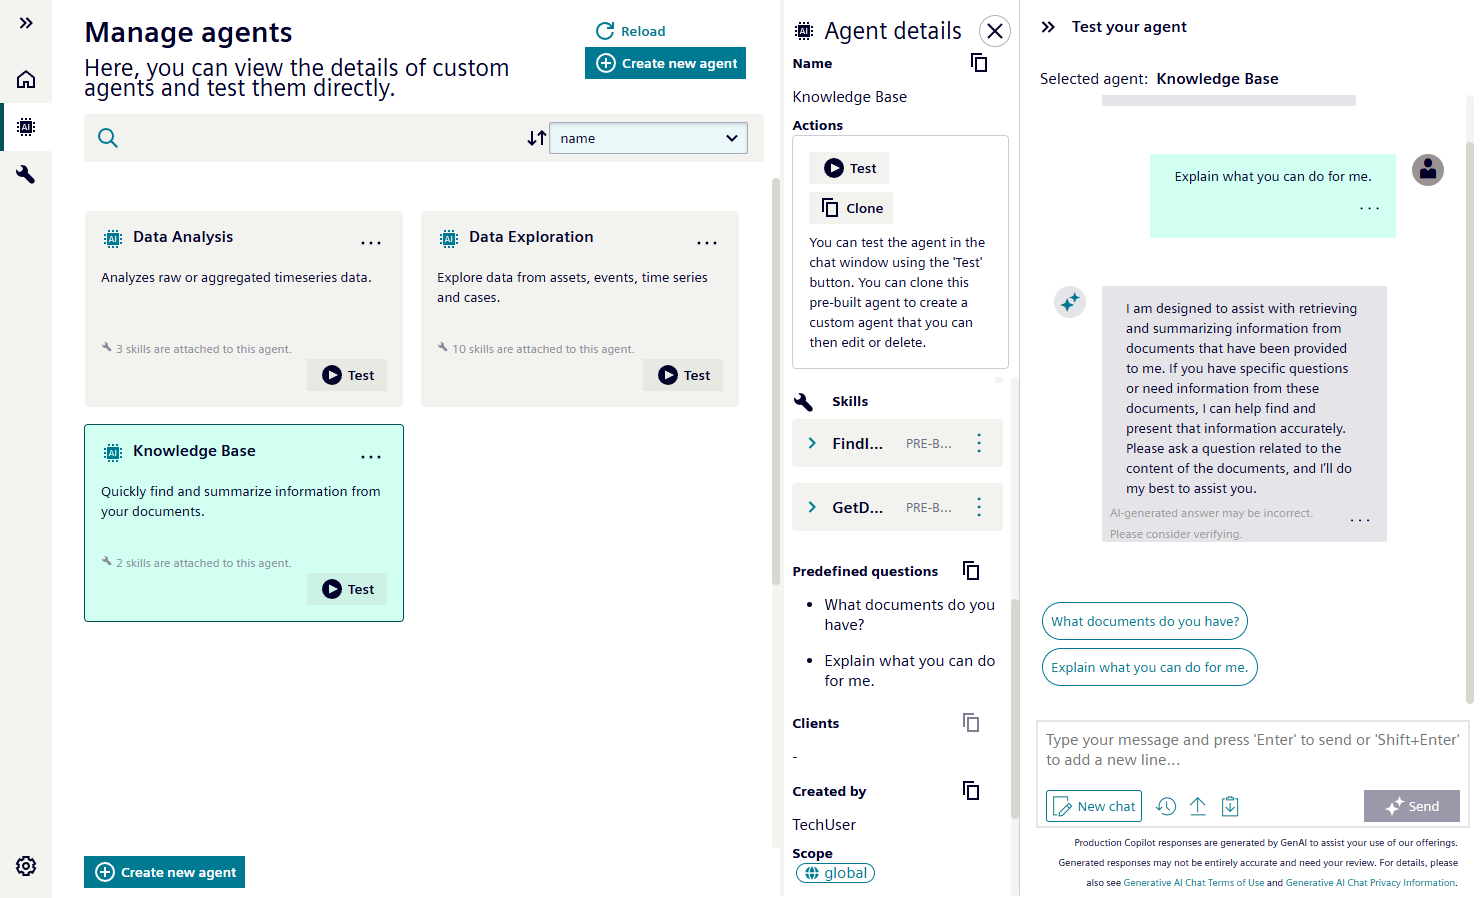Open chat history clock icon

[x=1166, y=806]
